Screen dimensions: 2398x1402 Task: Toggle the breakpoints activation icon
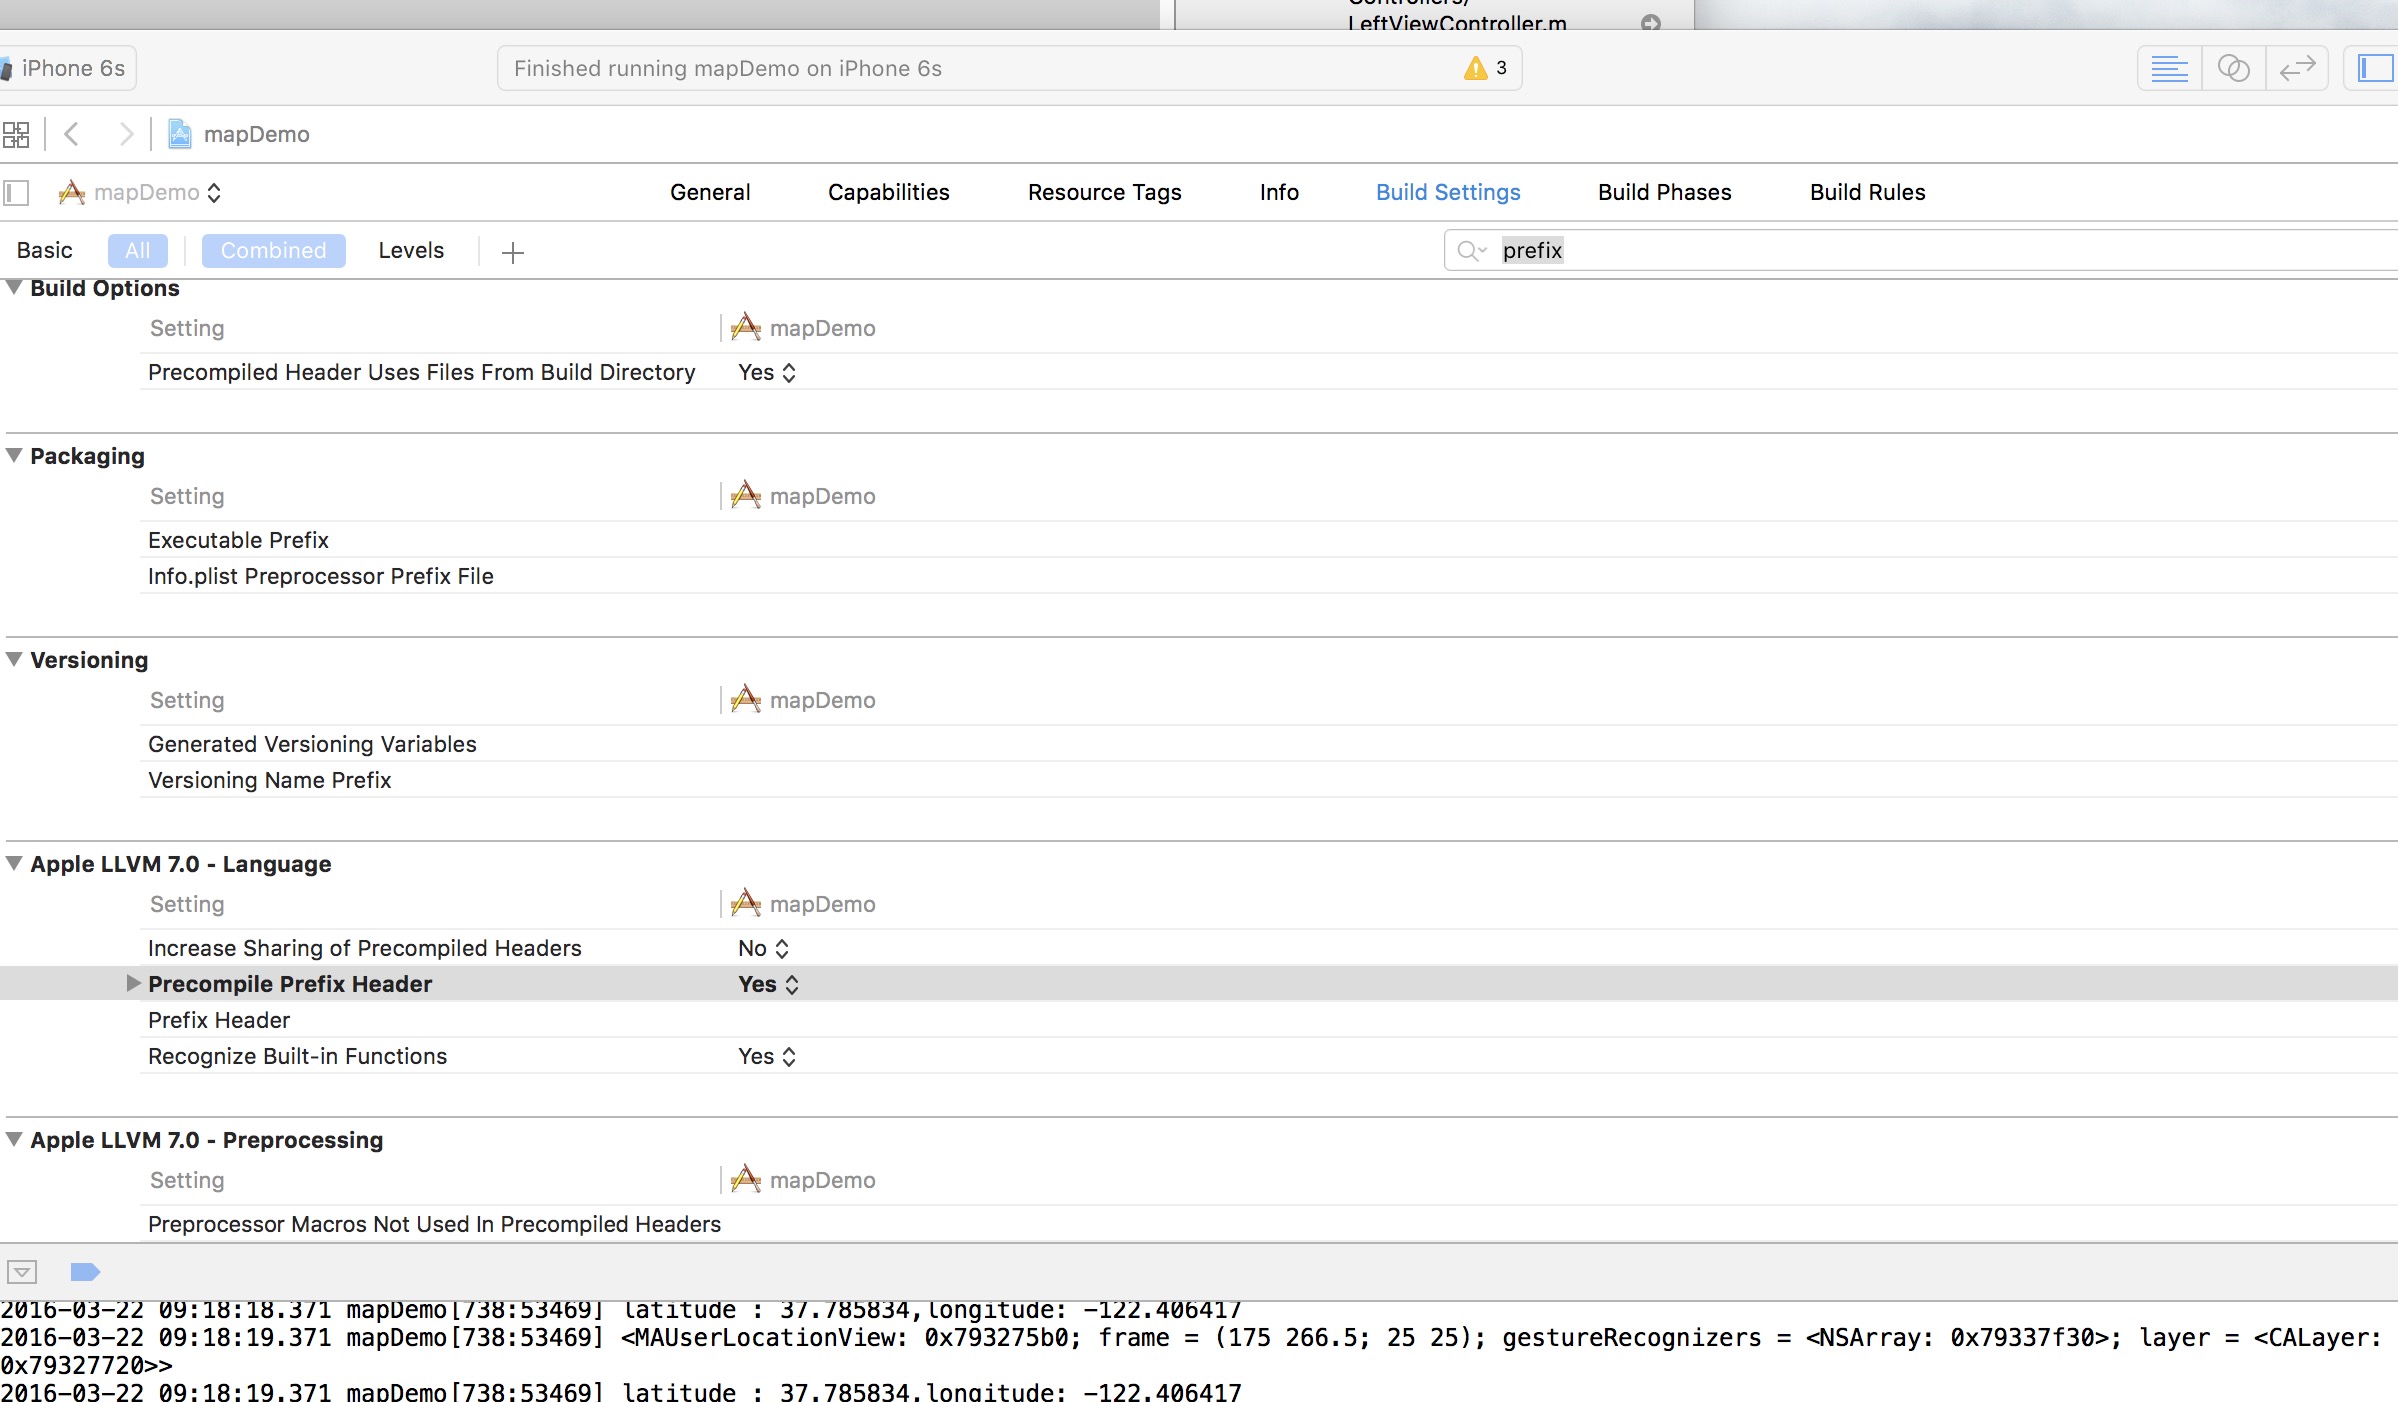(x=85, y=1271)
